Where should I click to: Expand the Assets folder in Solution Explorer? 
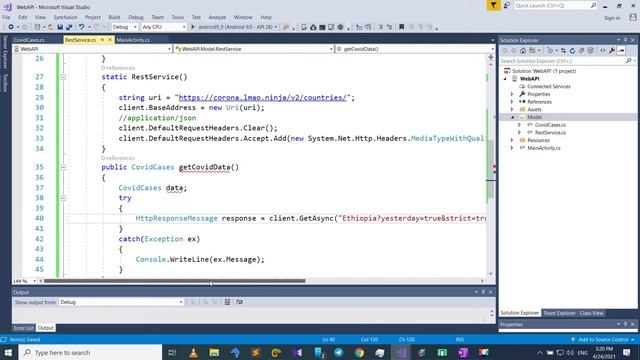[512, 109]
